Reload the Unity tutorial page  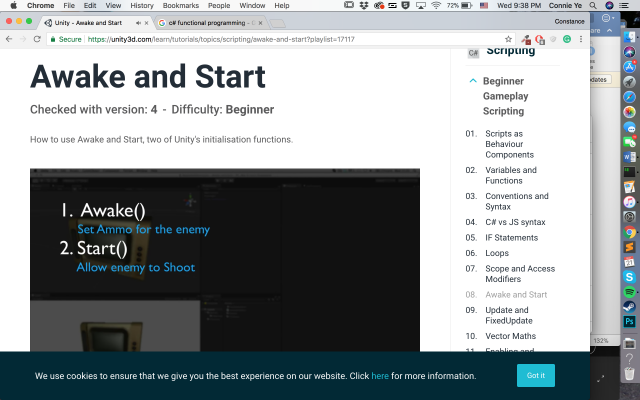tap(37, 39)
